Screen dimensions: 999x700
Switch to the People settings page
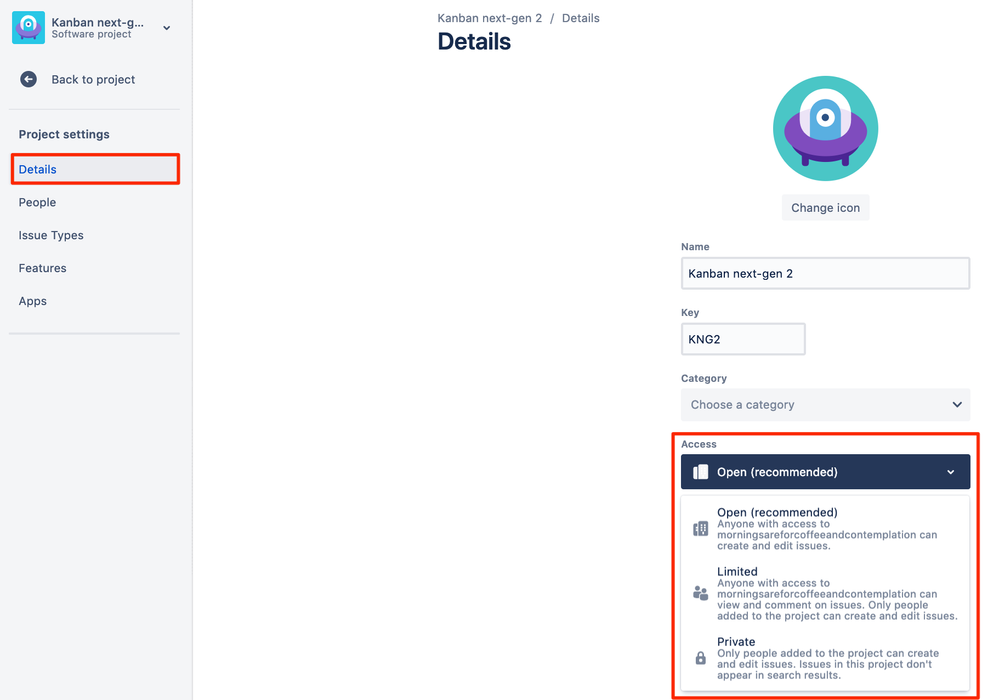37,202
